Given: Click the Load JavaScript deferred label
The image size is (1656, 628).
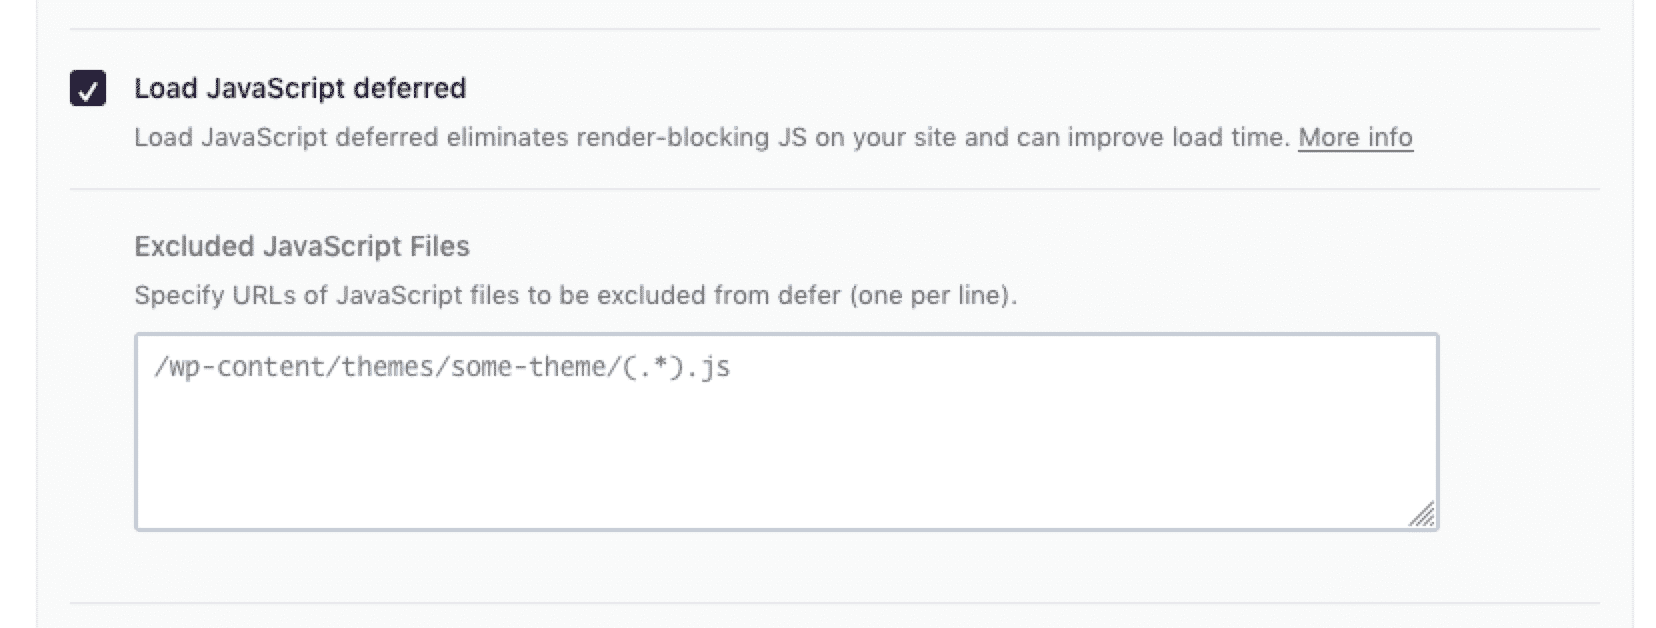Looking at the screenshot, I should [x=299, y=88].
